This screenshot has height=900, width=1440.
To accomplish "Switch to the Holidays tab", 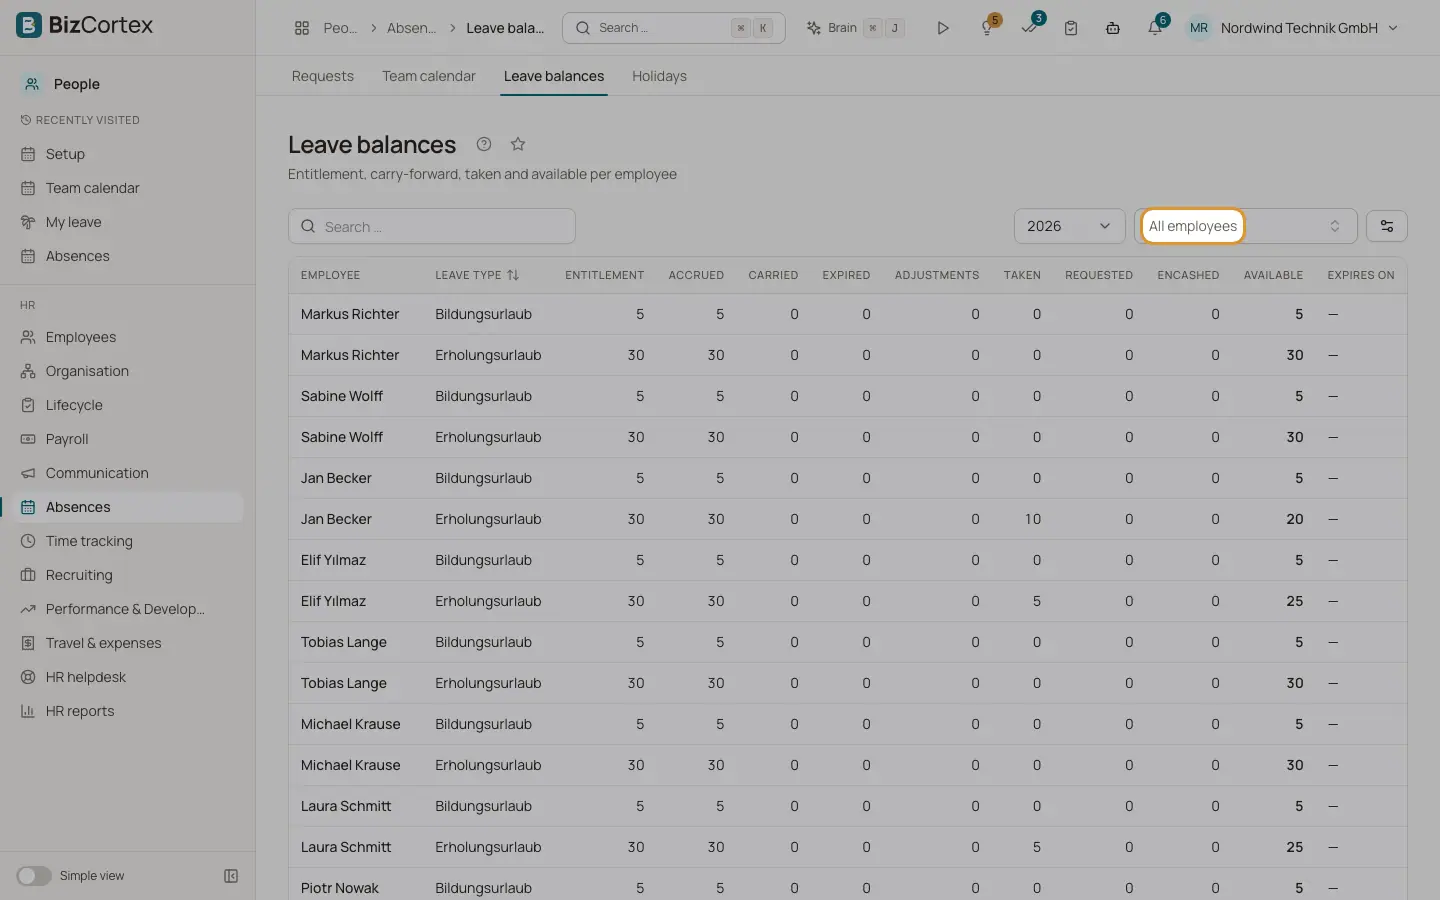I will coord(659,76).
